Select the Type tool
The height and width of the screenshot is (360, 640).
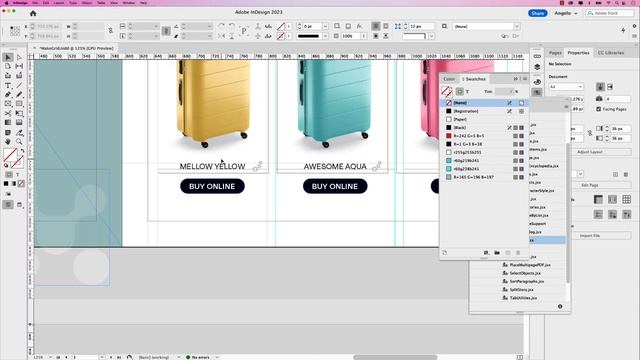(8, 86)
